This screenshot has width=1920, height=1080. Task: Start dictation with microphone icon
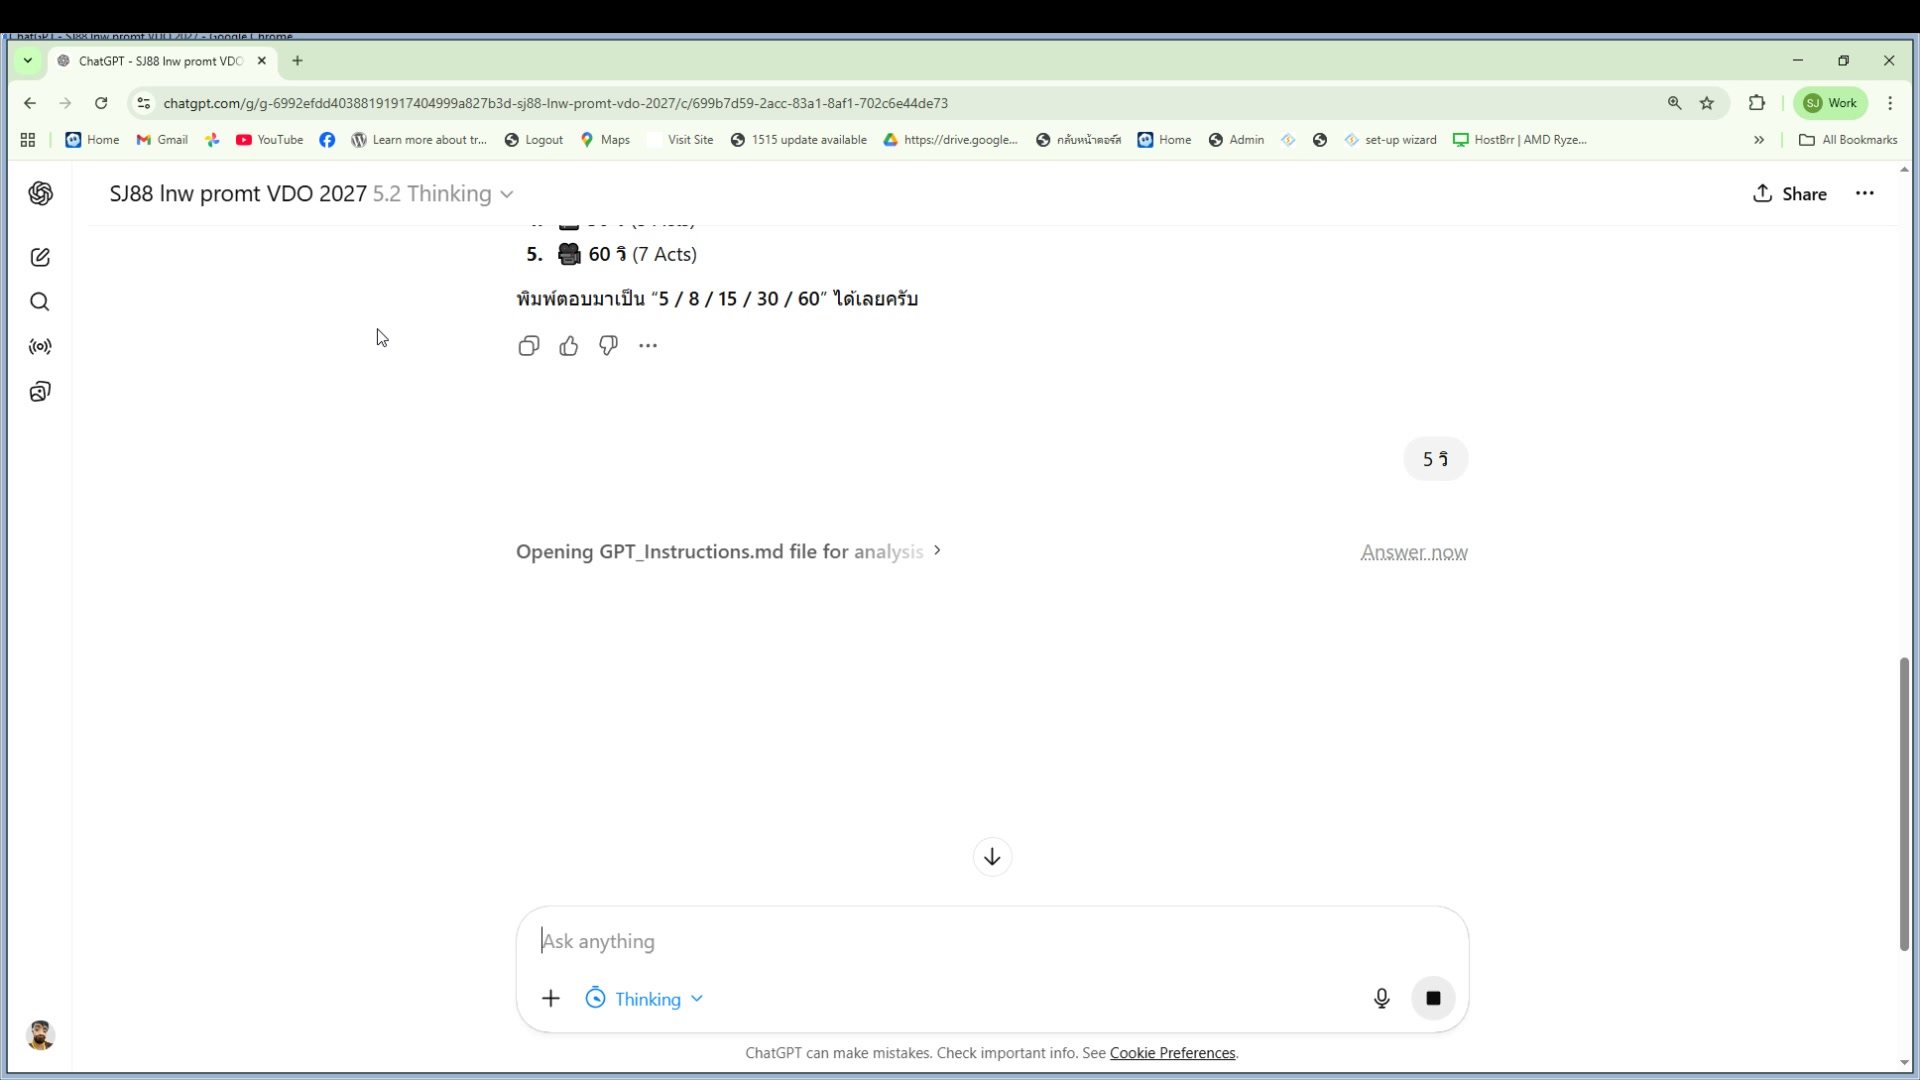tap(1381, 998)
